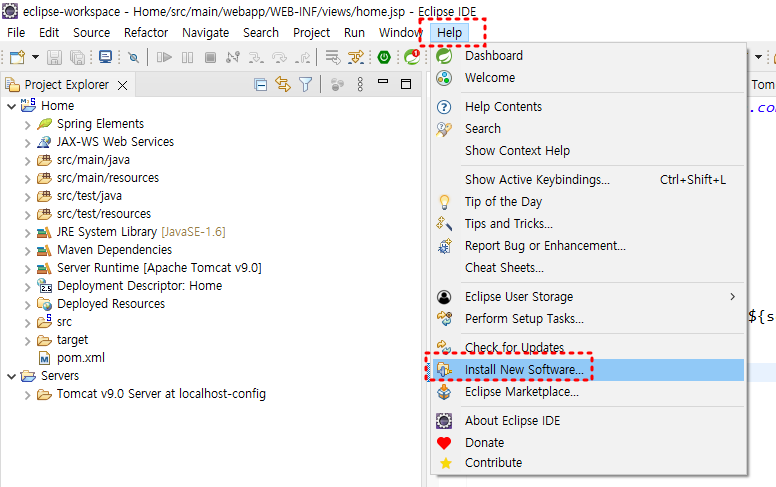Open Project Explorer View Menu dots
776x487 pixels.
tap(360, 85)
